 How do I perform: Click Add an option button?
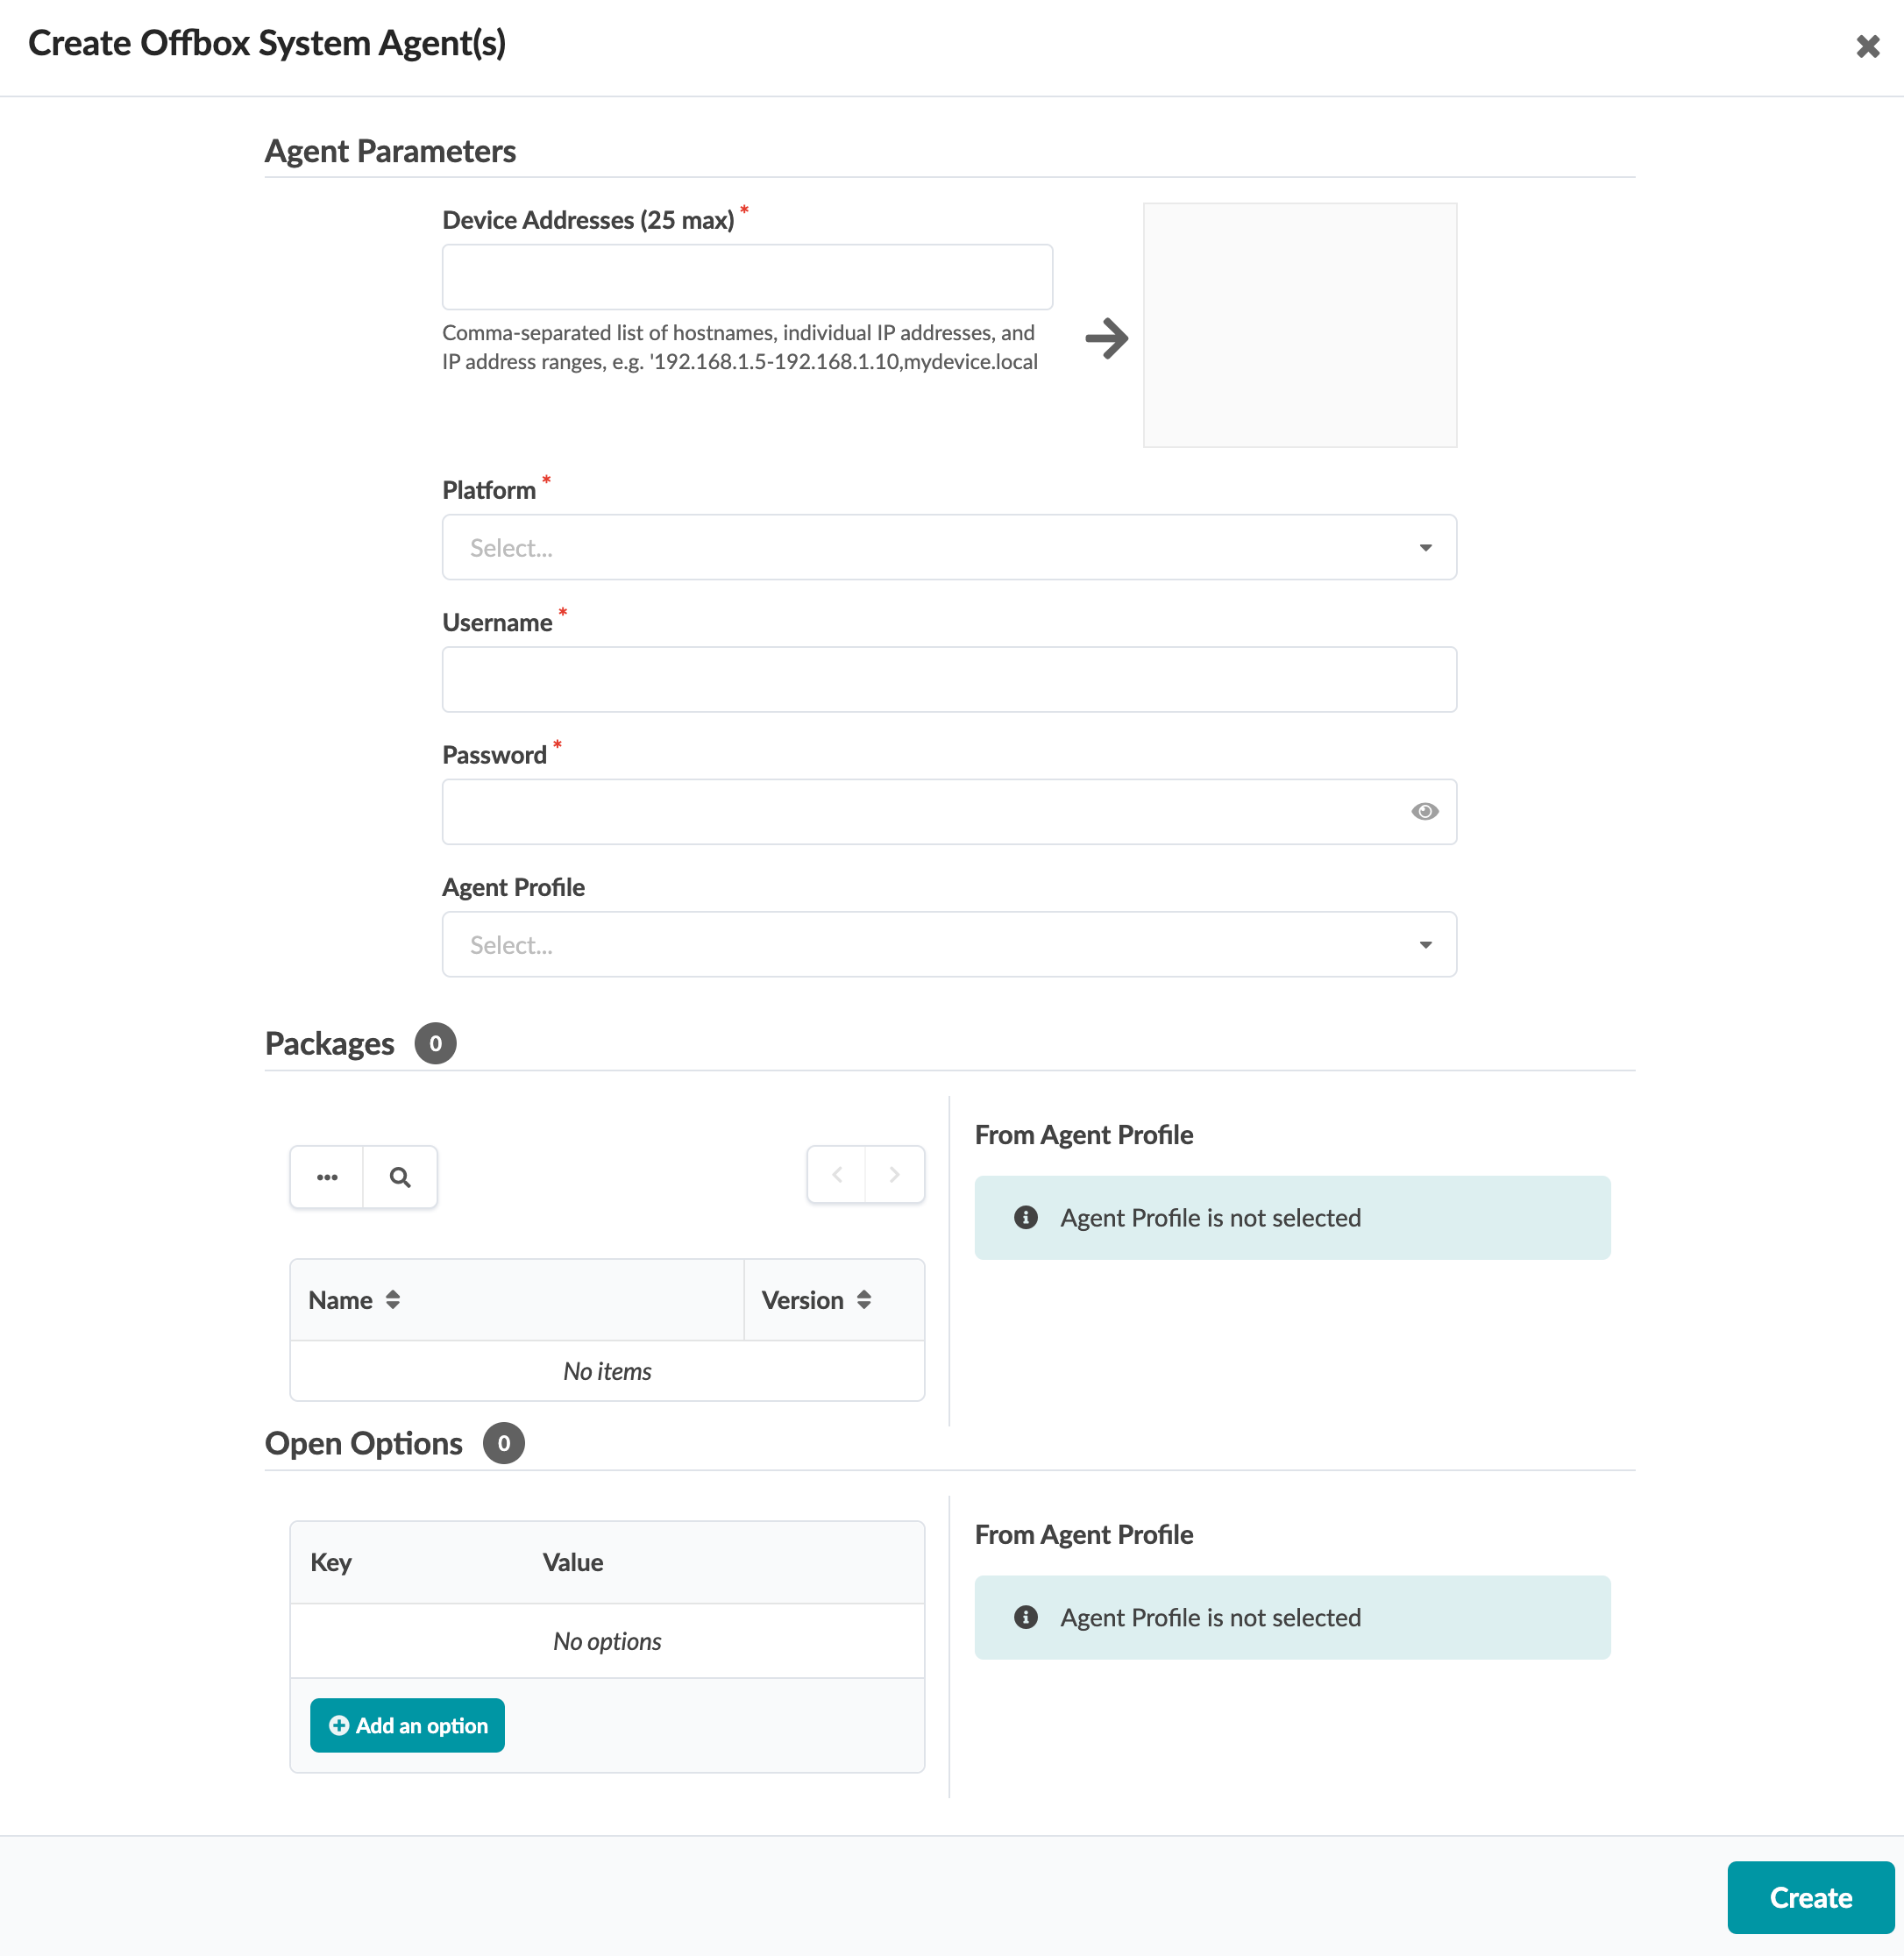tap(407, 1725)
